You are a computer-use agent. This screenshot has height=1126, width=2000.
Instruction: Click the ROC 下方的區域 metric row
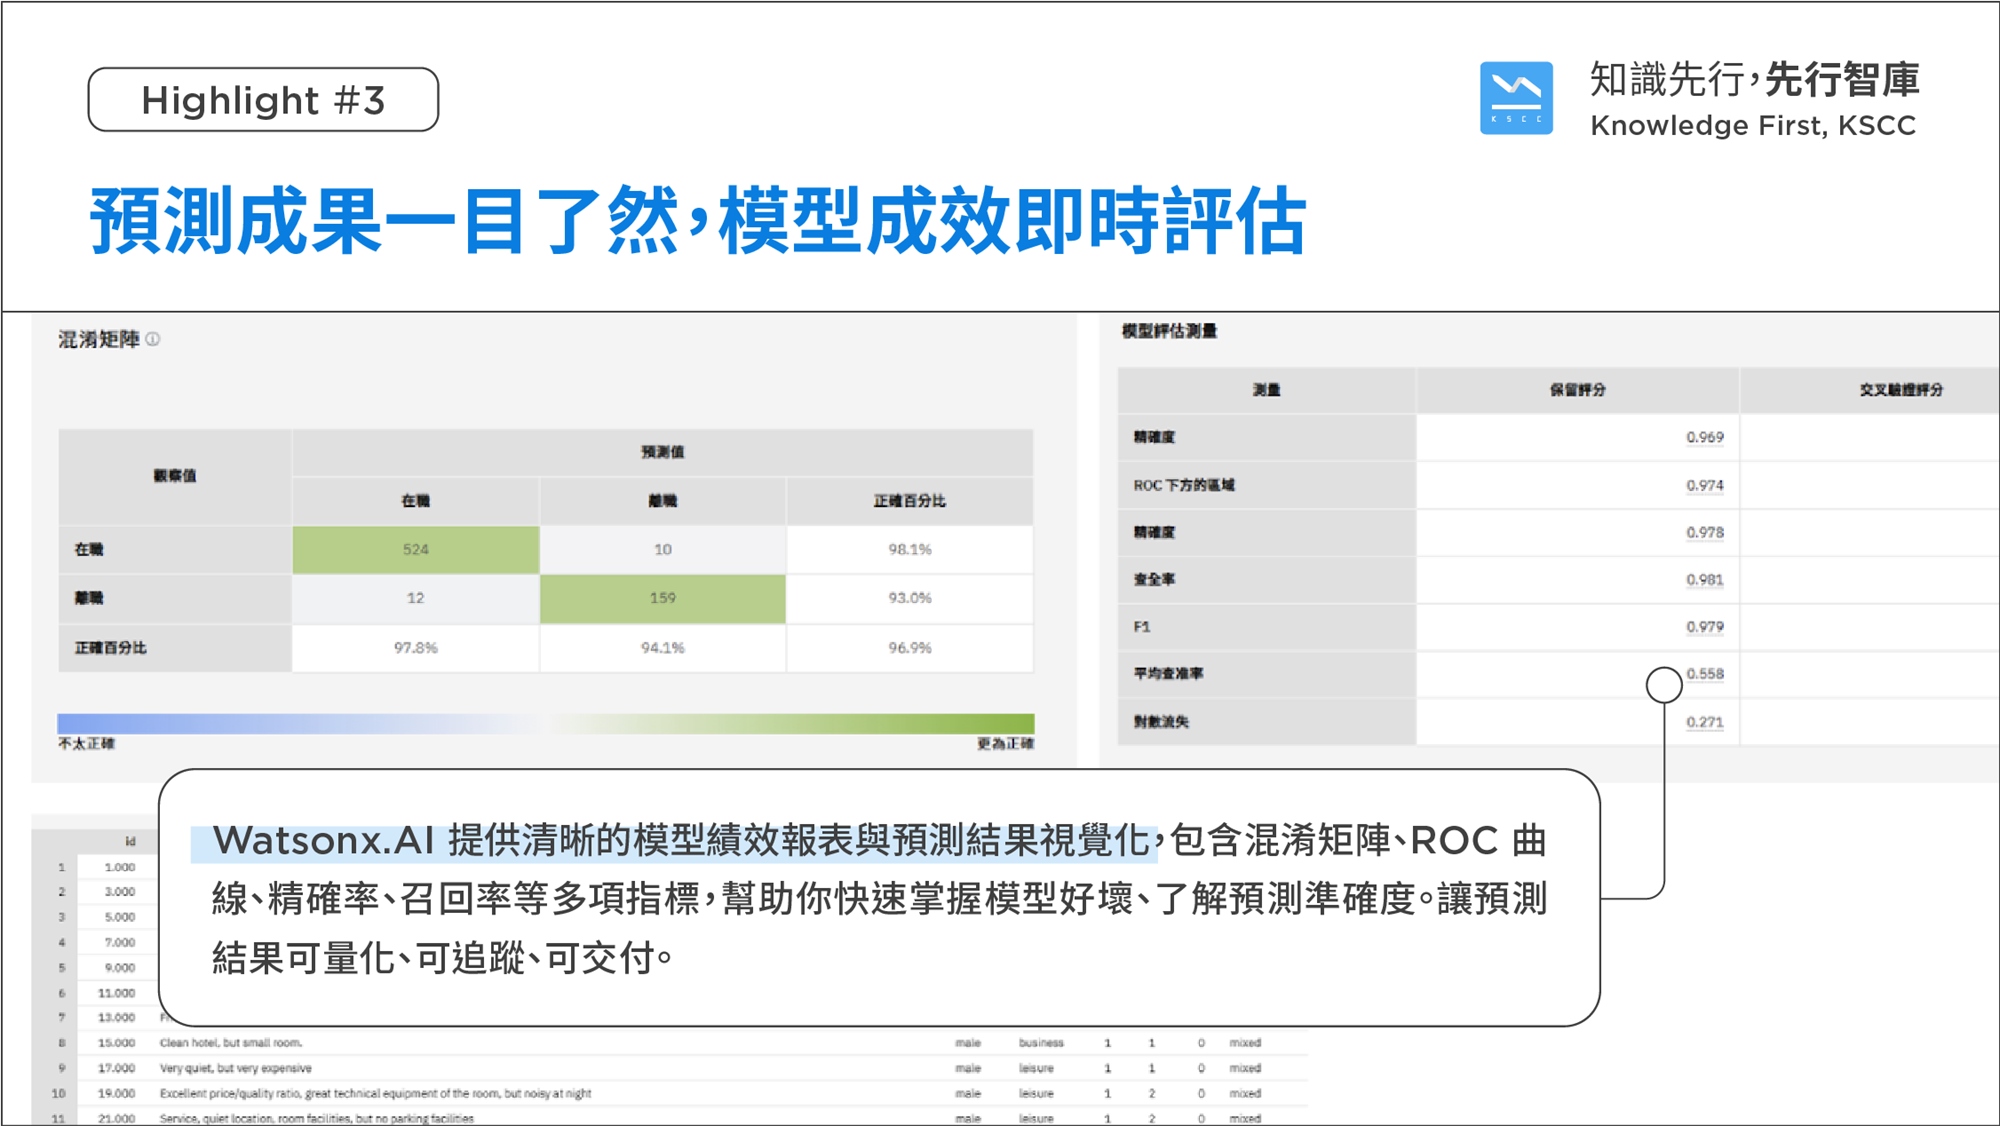point(1184,485)
